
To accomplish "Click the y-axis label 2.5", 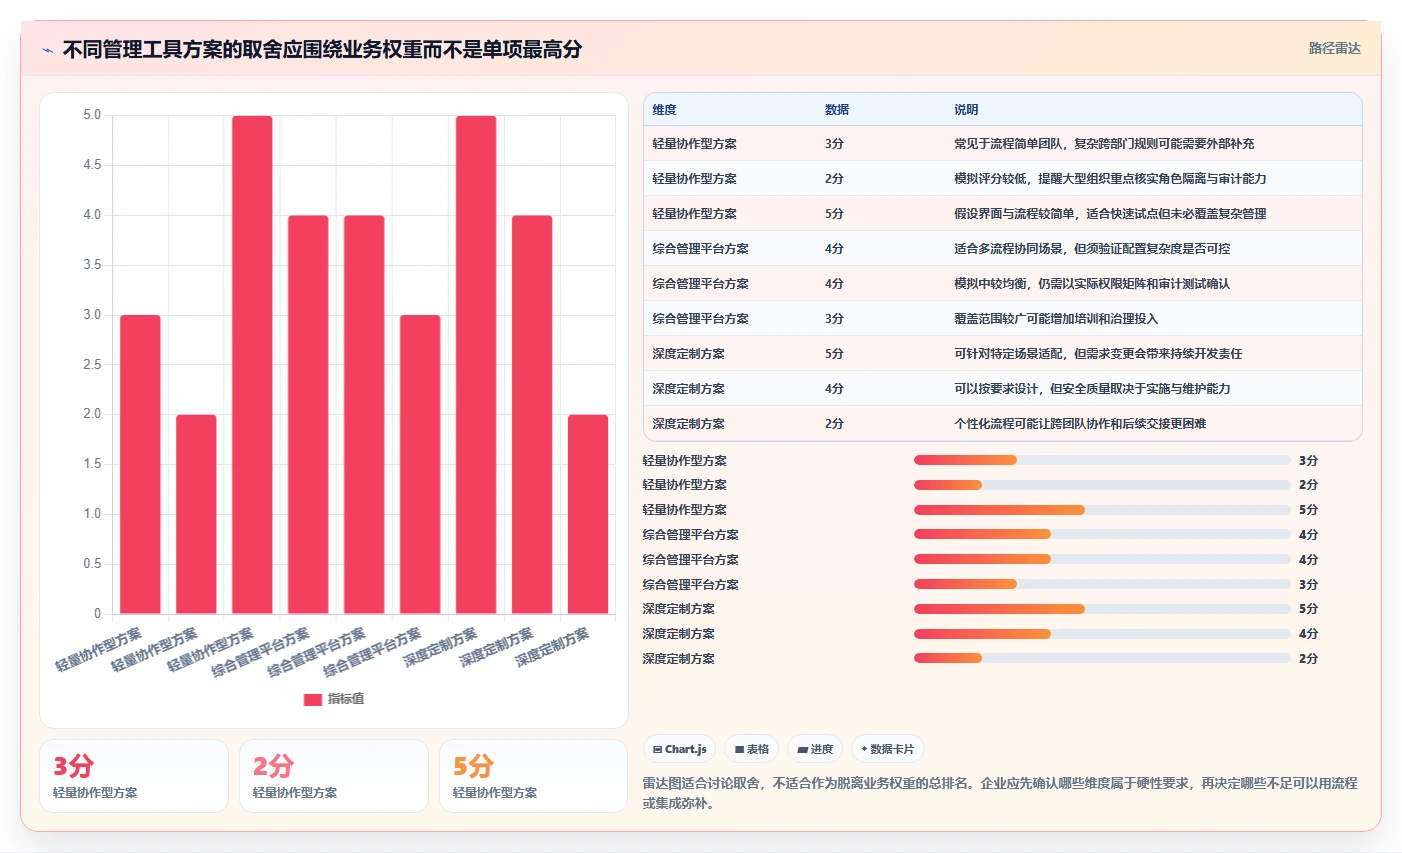I will pos(92,365).
